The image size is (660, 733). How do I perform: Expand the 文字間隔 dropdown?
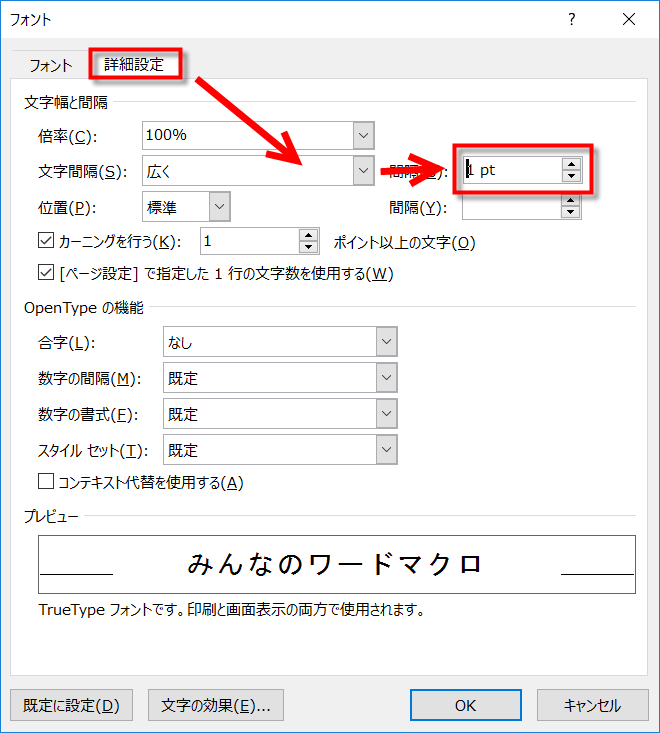[363, 171]
